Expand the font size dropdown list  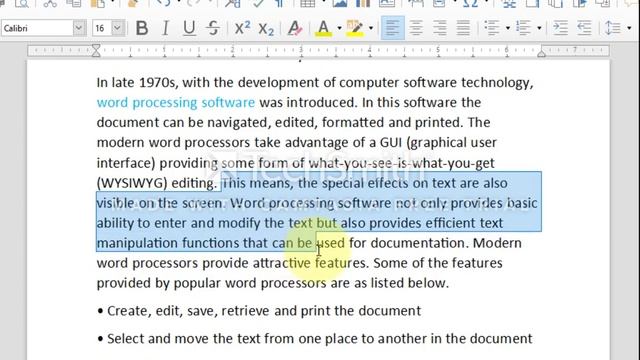click(x=117, y=28)
